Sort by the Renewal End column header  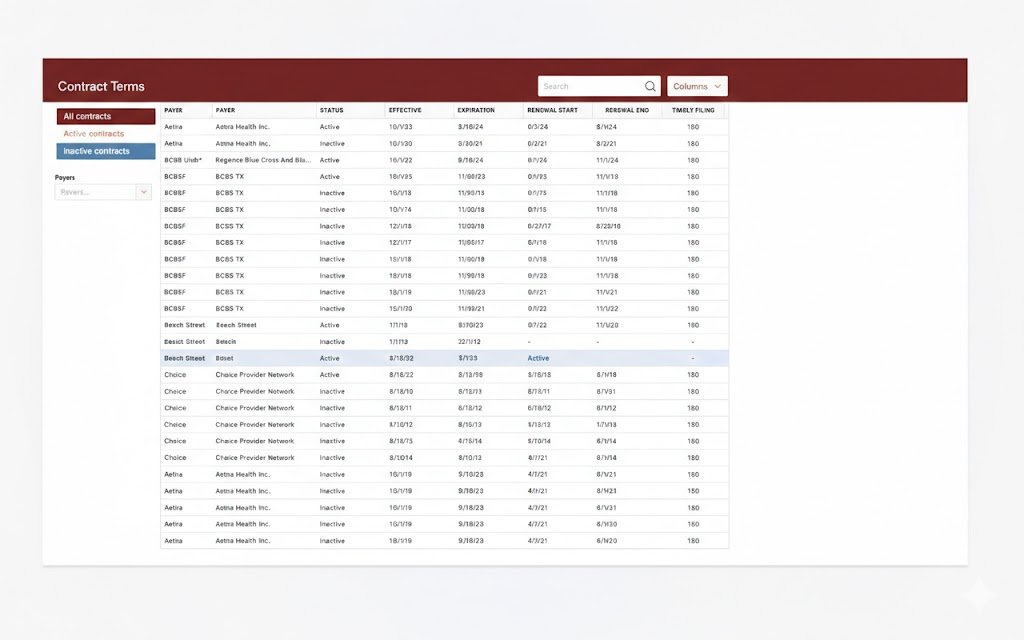pyautogui.click(x=626, y=110)
